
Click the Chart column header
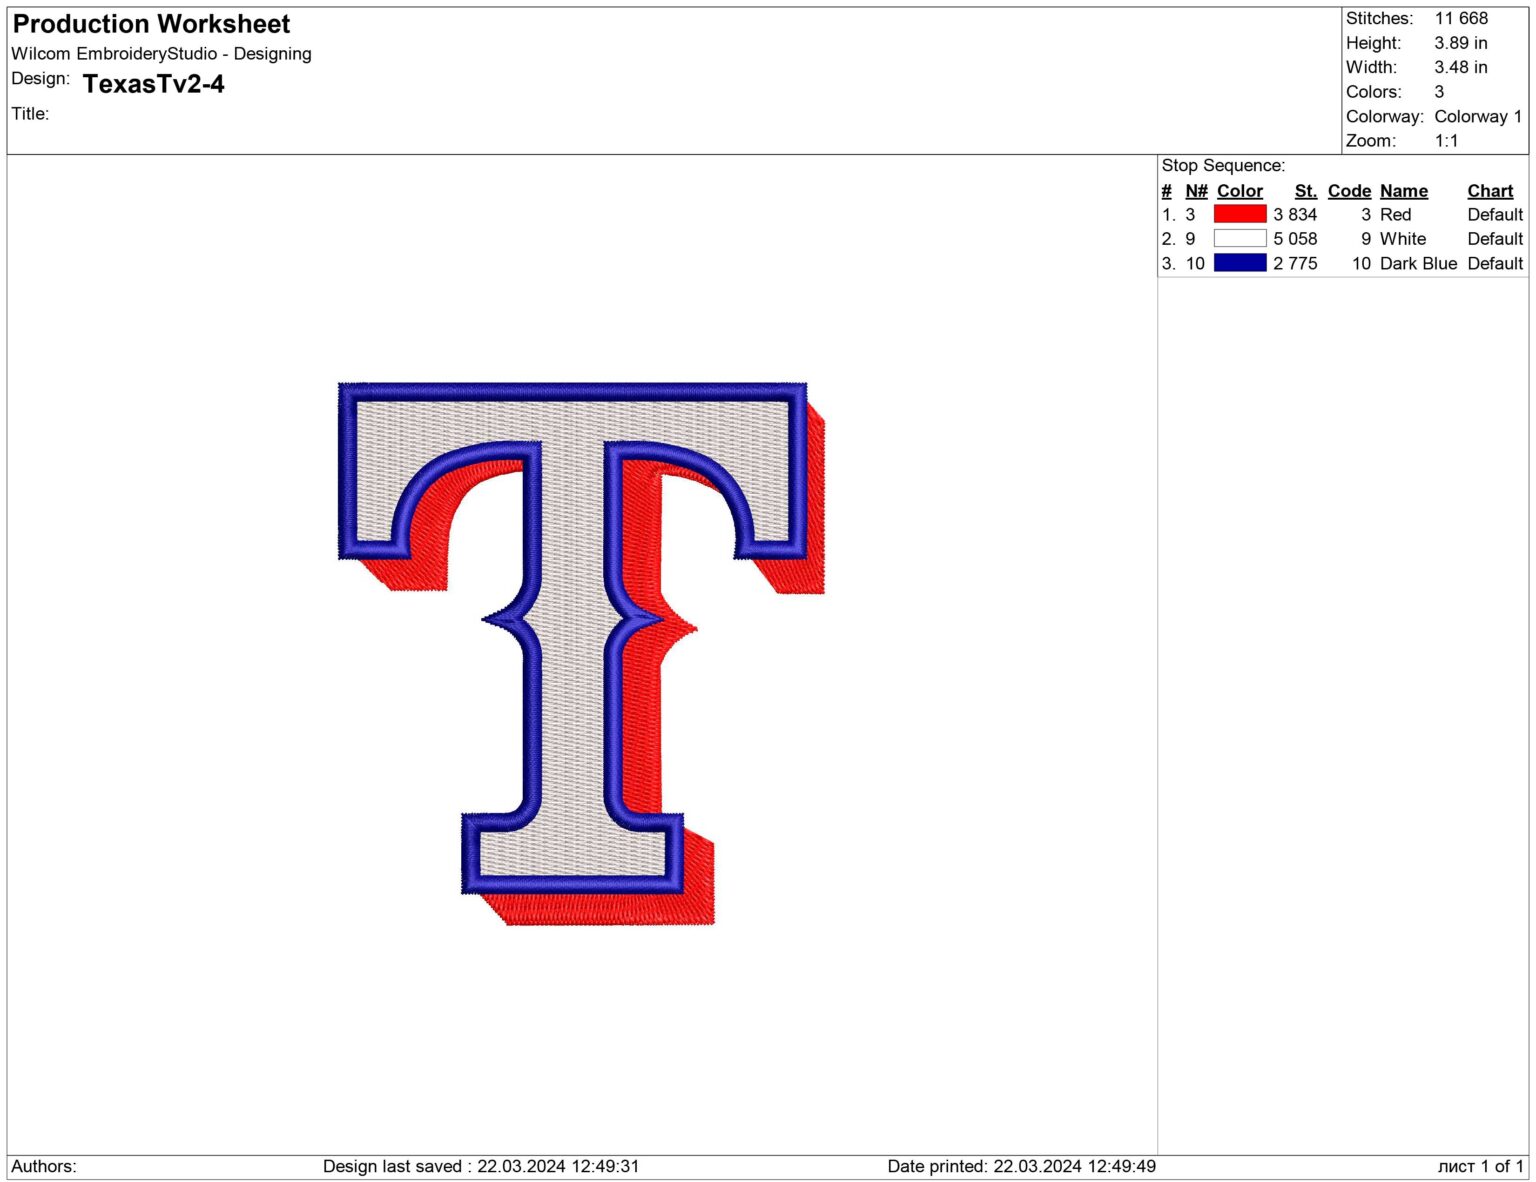coord(1490,190)
